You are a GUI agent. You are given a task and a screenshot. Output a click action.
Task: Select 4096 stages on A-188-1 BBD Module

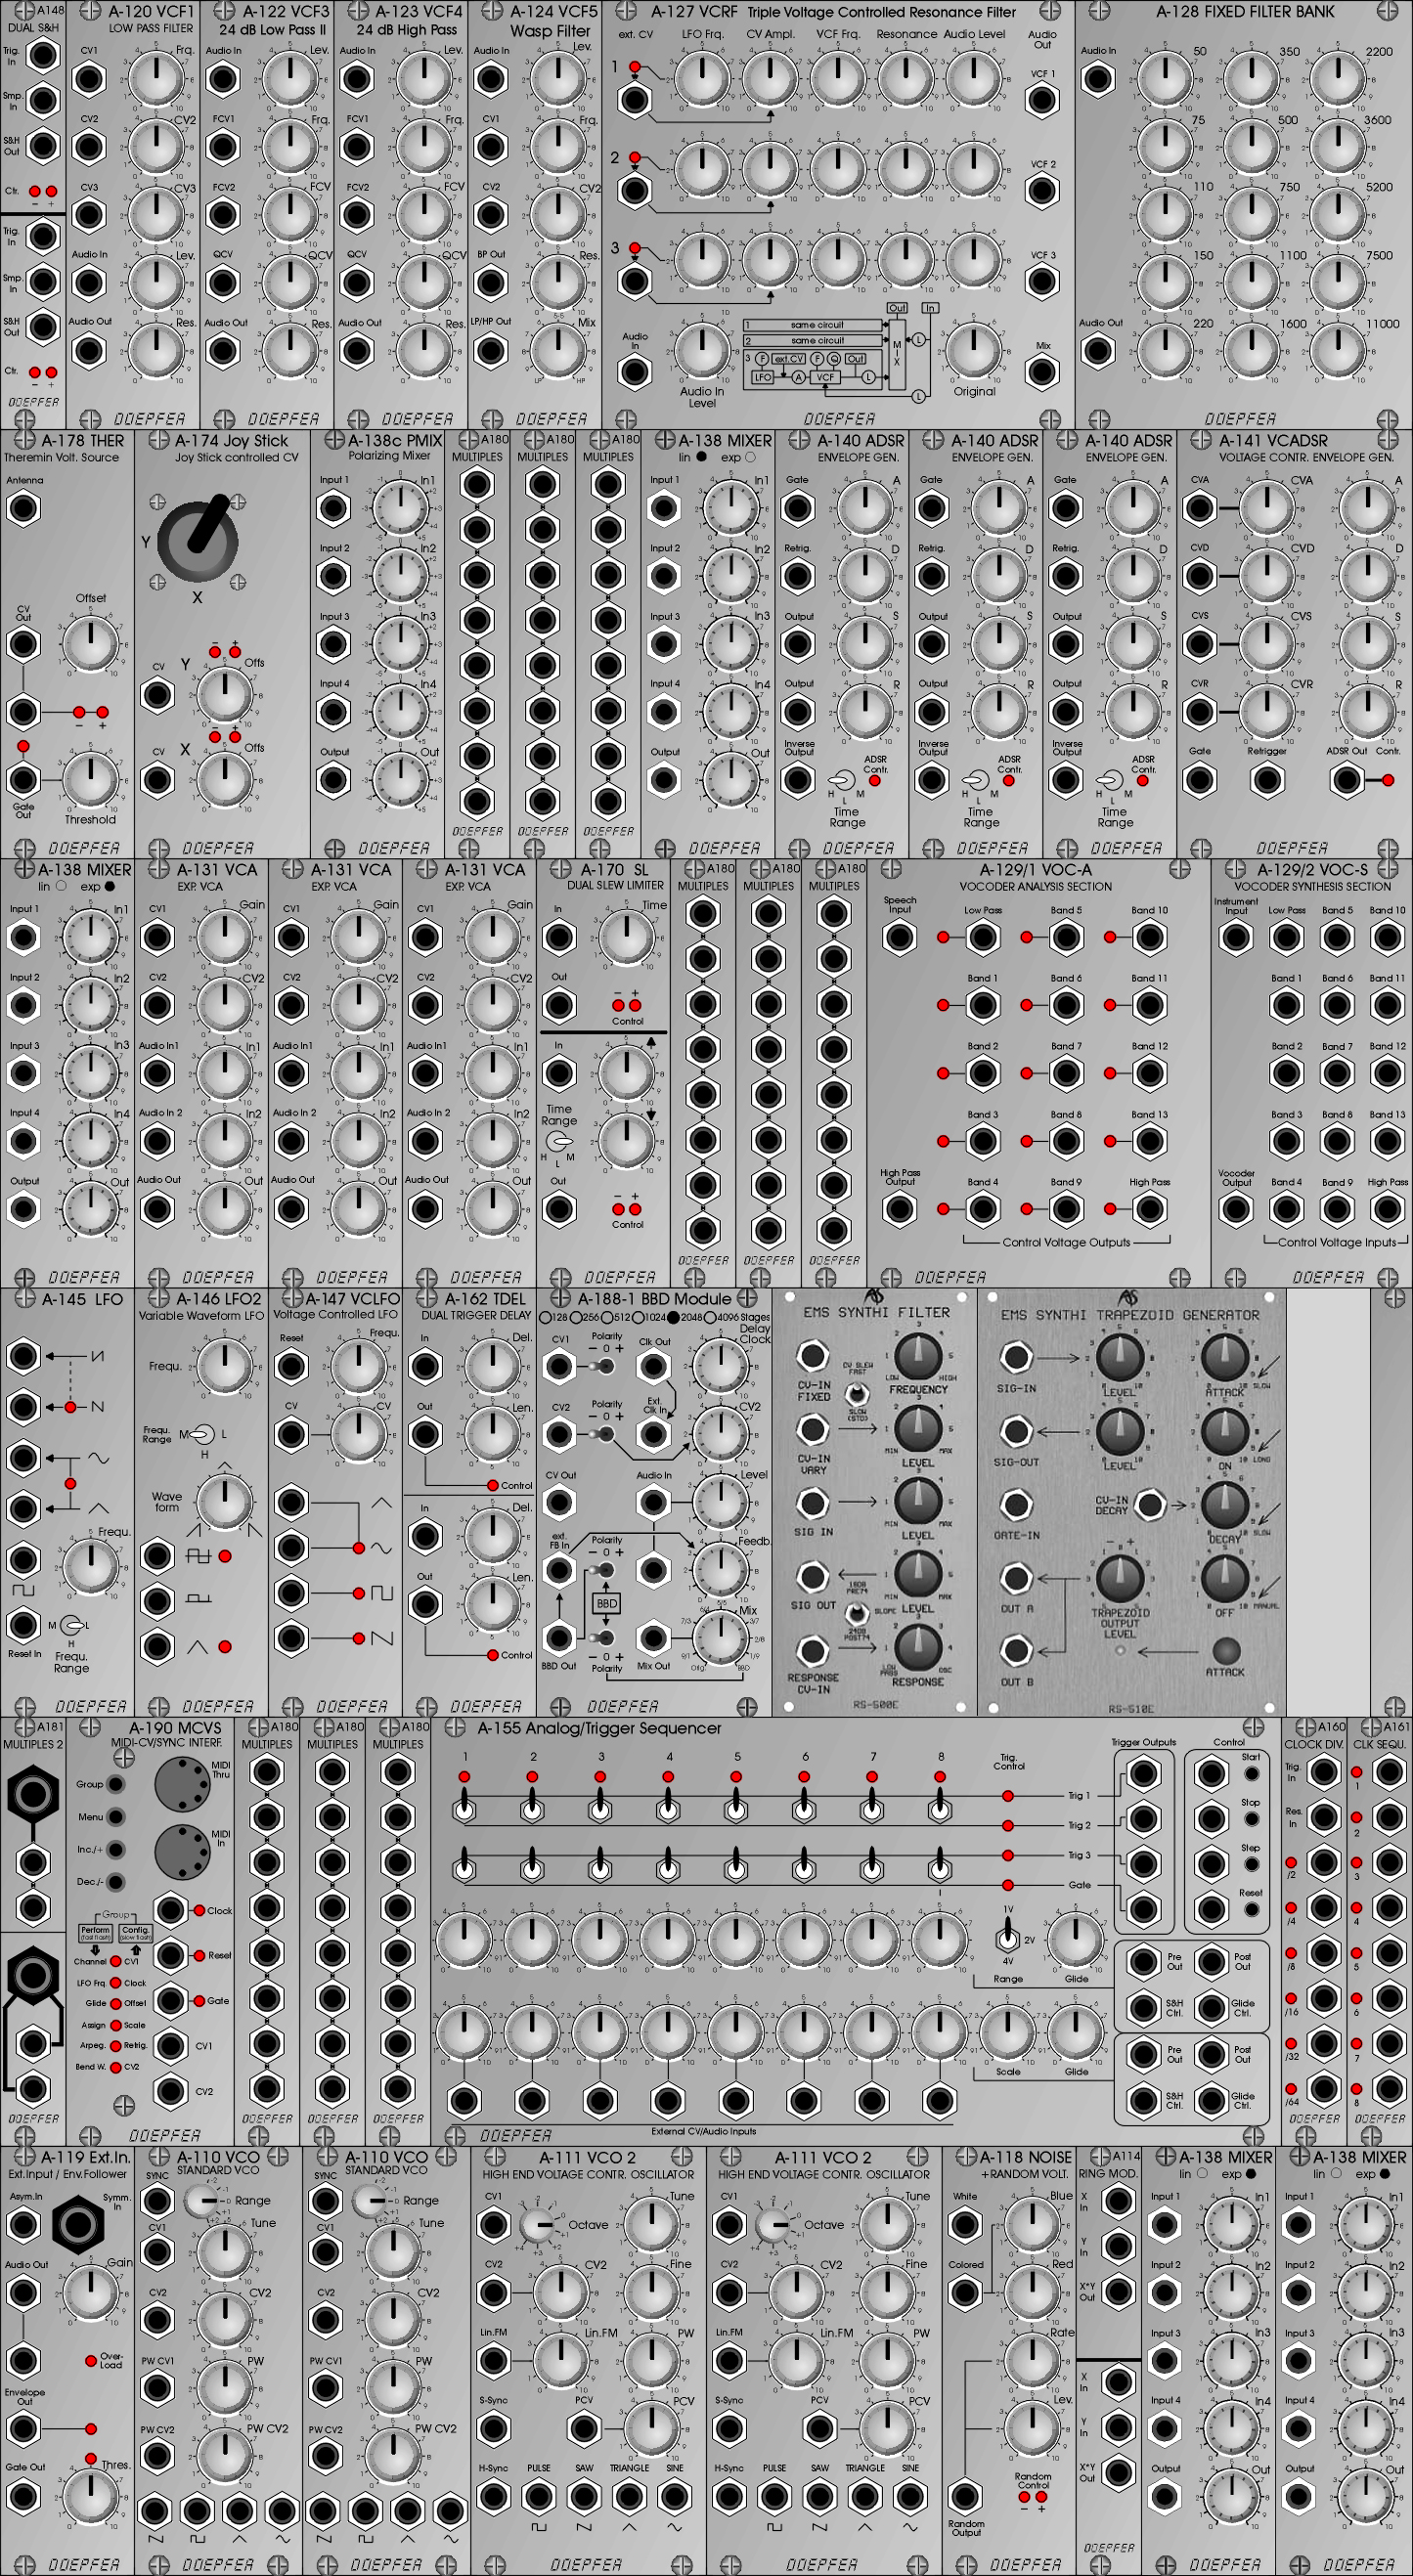[710, 1317]
